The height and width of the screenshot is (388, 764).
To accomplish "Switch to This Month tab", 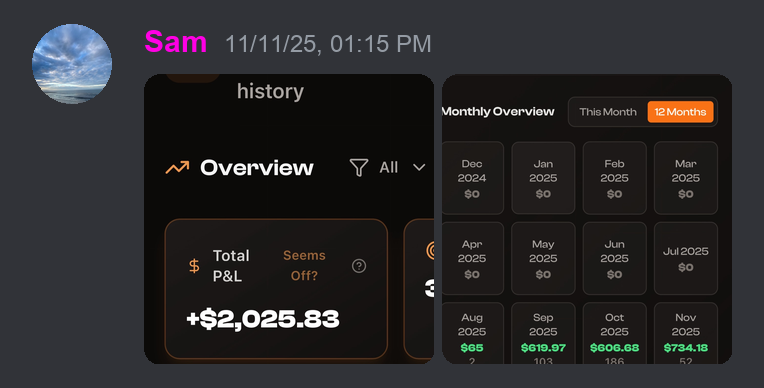I will point(608,112).
